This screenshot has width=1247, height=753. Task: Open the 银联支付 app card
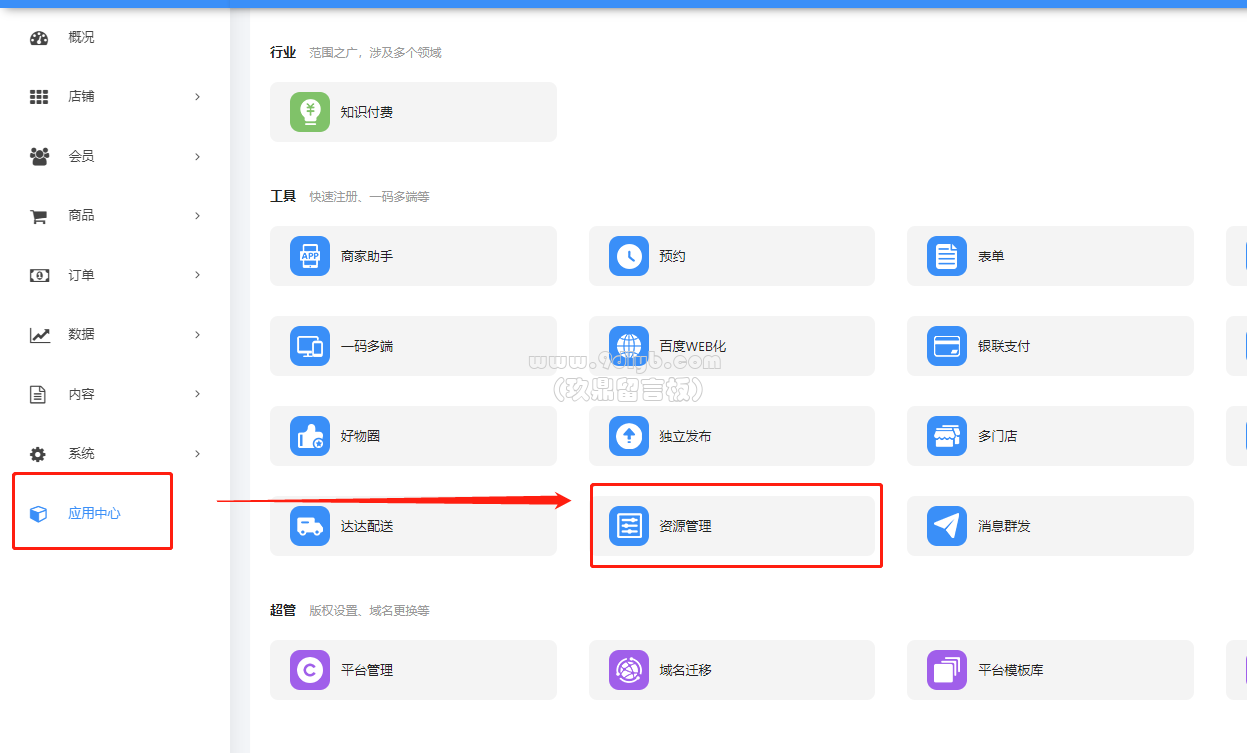1050,346
